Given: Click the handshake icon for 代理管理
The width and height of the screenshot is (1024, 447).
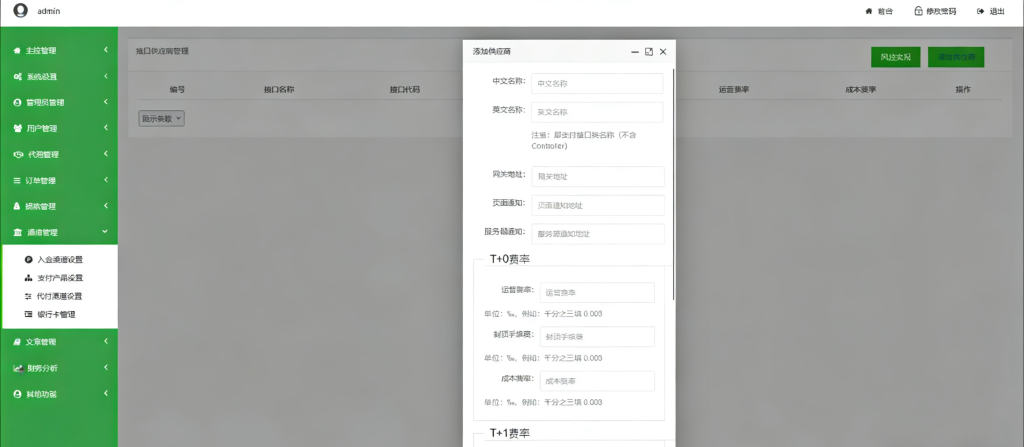Looking at the screenshot, I should tap(18, 154).
